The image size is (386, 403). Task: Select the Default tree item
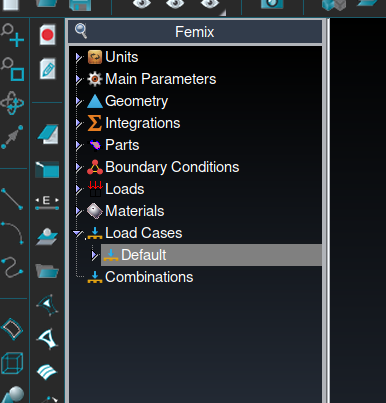click(x=211, y=255)
